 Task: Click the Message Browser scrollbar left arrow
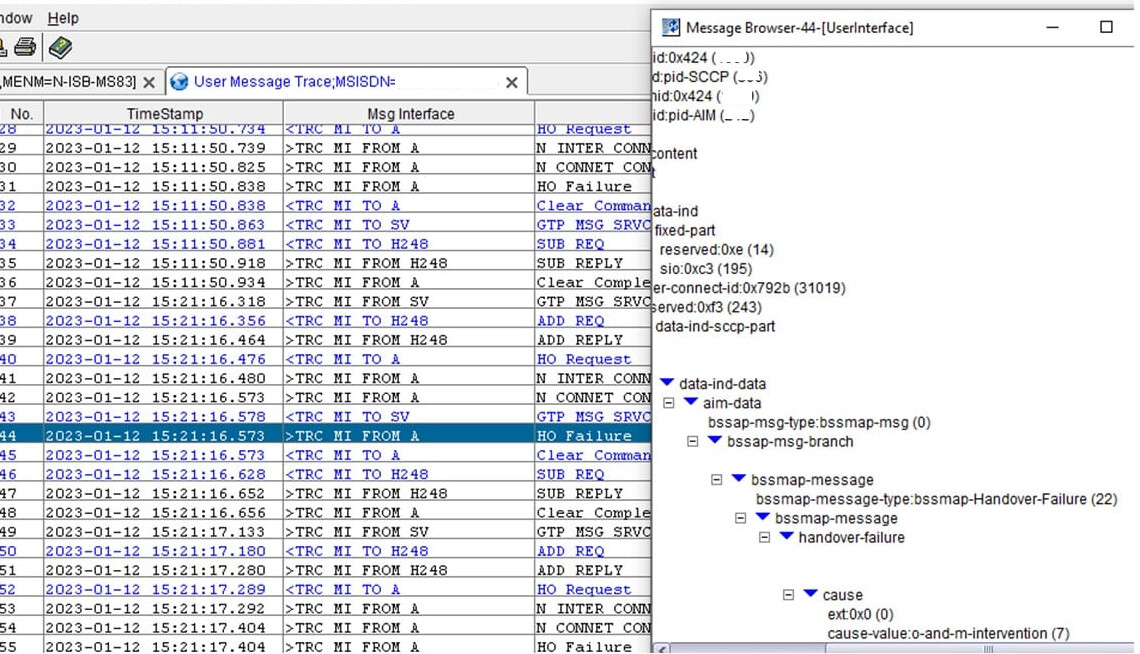click(660, 649)
